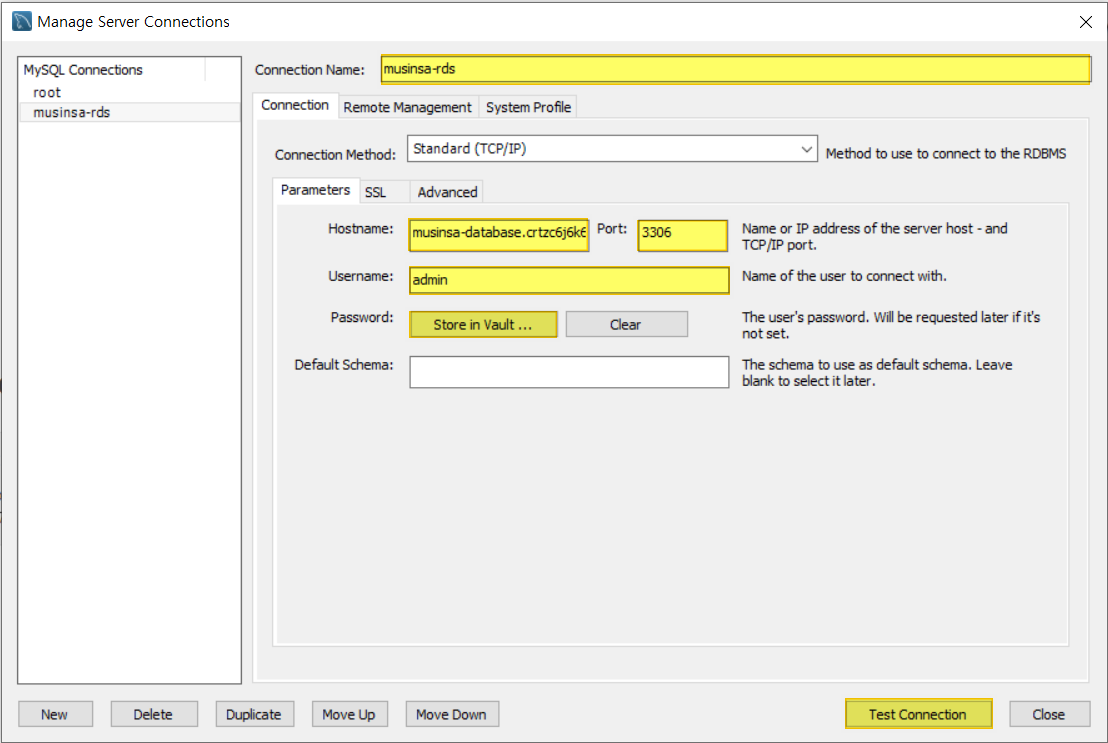Click the empty Default Schema field
1108x743 pixels.
point(569,372)
